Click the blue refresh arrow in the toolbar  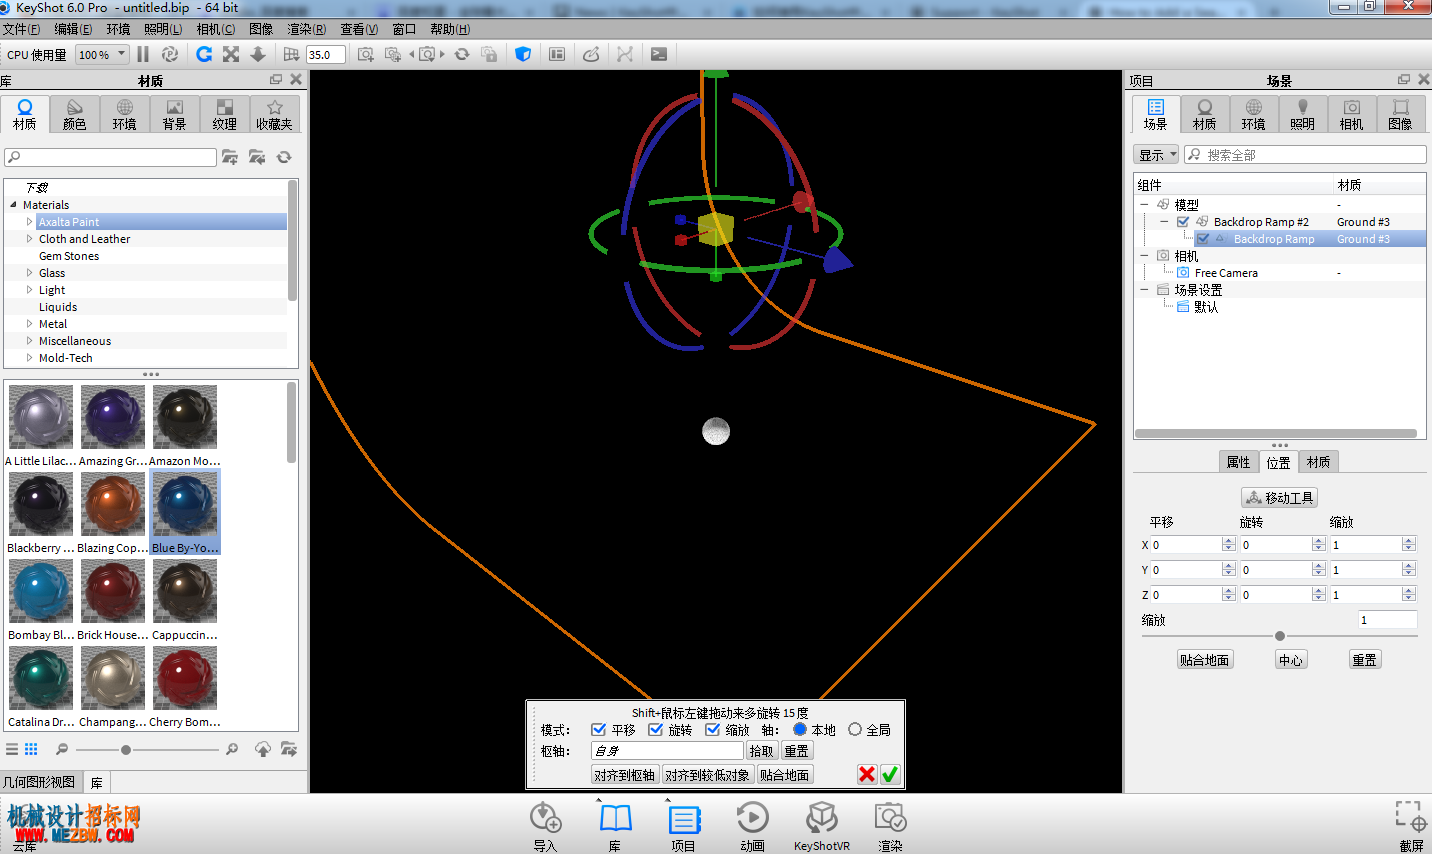coord(204,54)
